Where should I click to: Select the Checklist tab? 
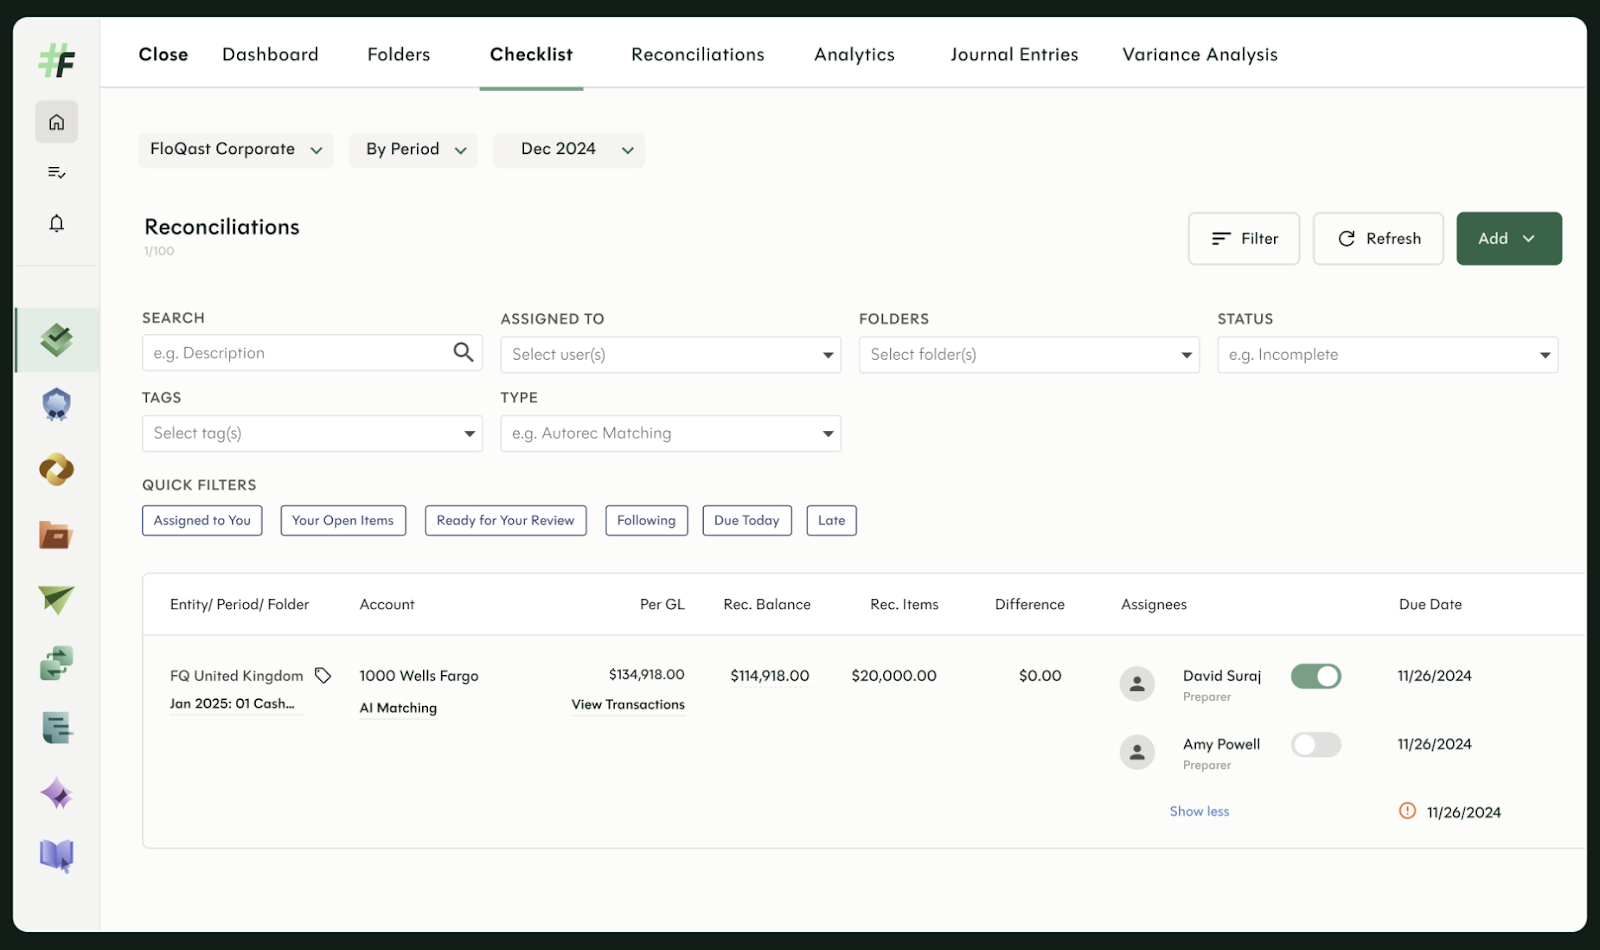531,55
